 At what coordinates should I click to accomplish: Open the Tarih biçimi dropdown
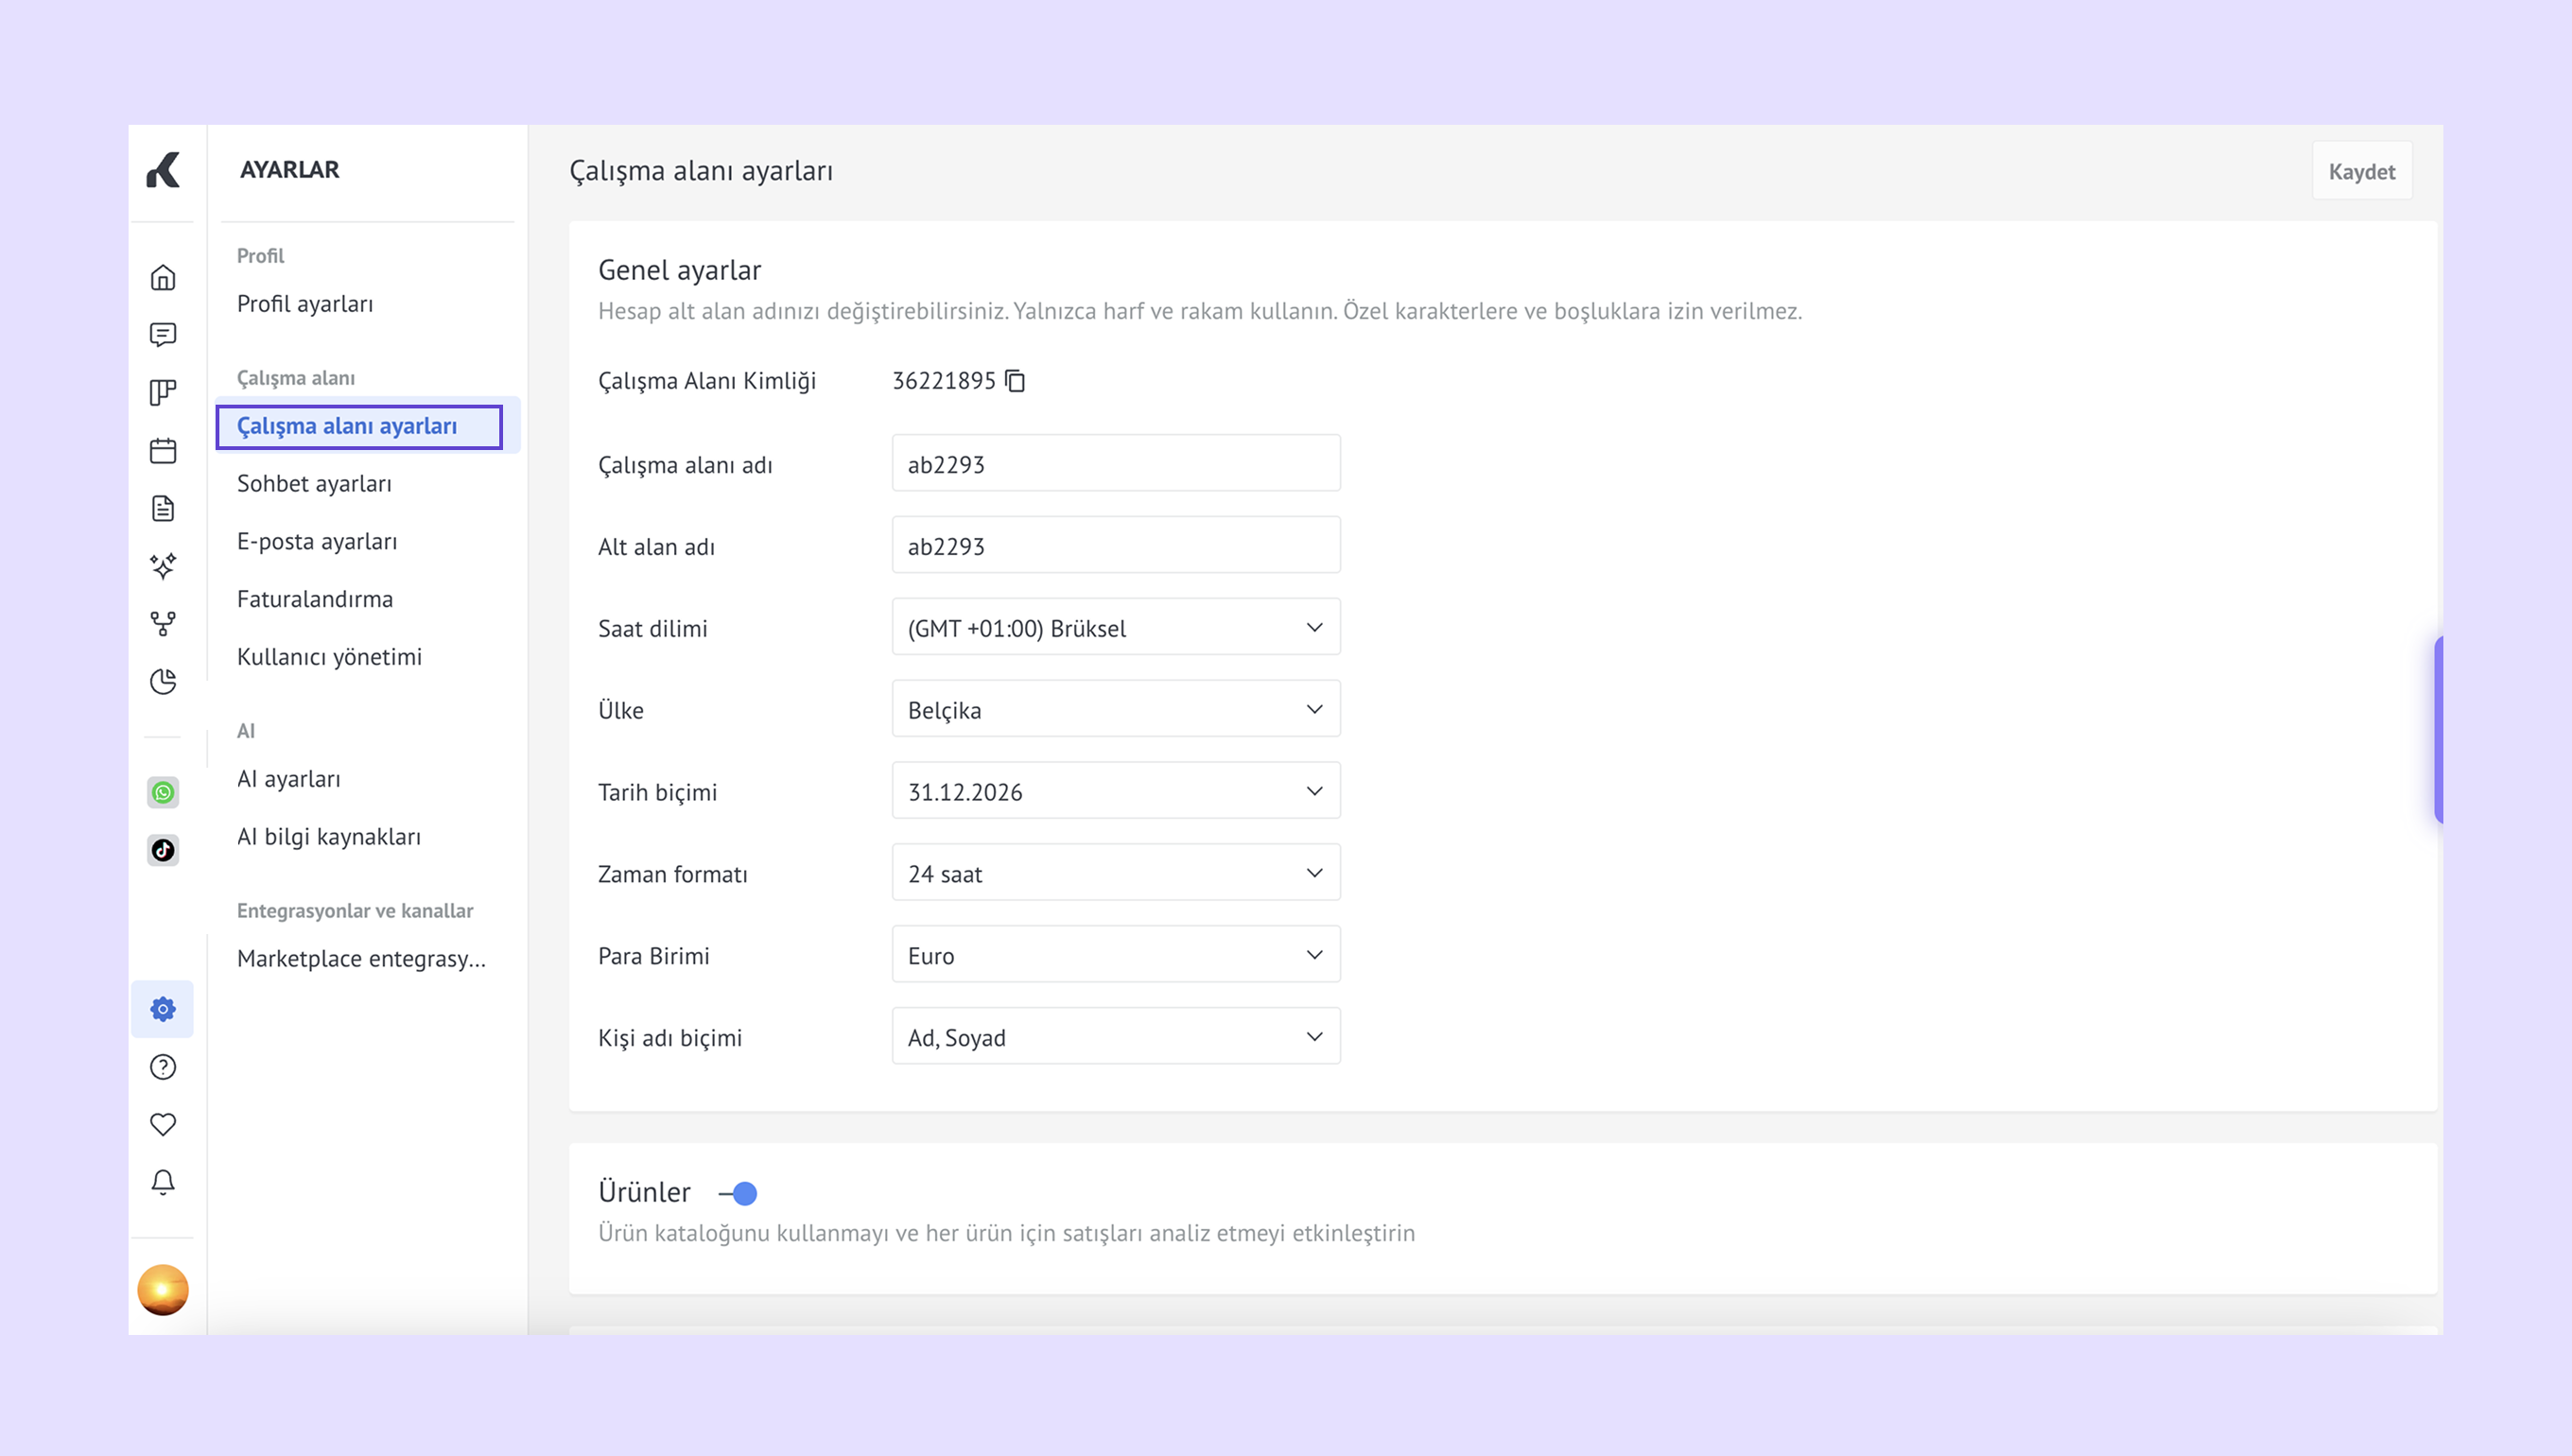click(1115, 792)
